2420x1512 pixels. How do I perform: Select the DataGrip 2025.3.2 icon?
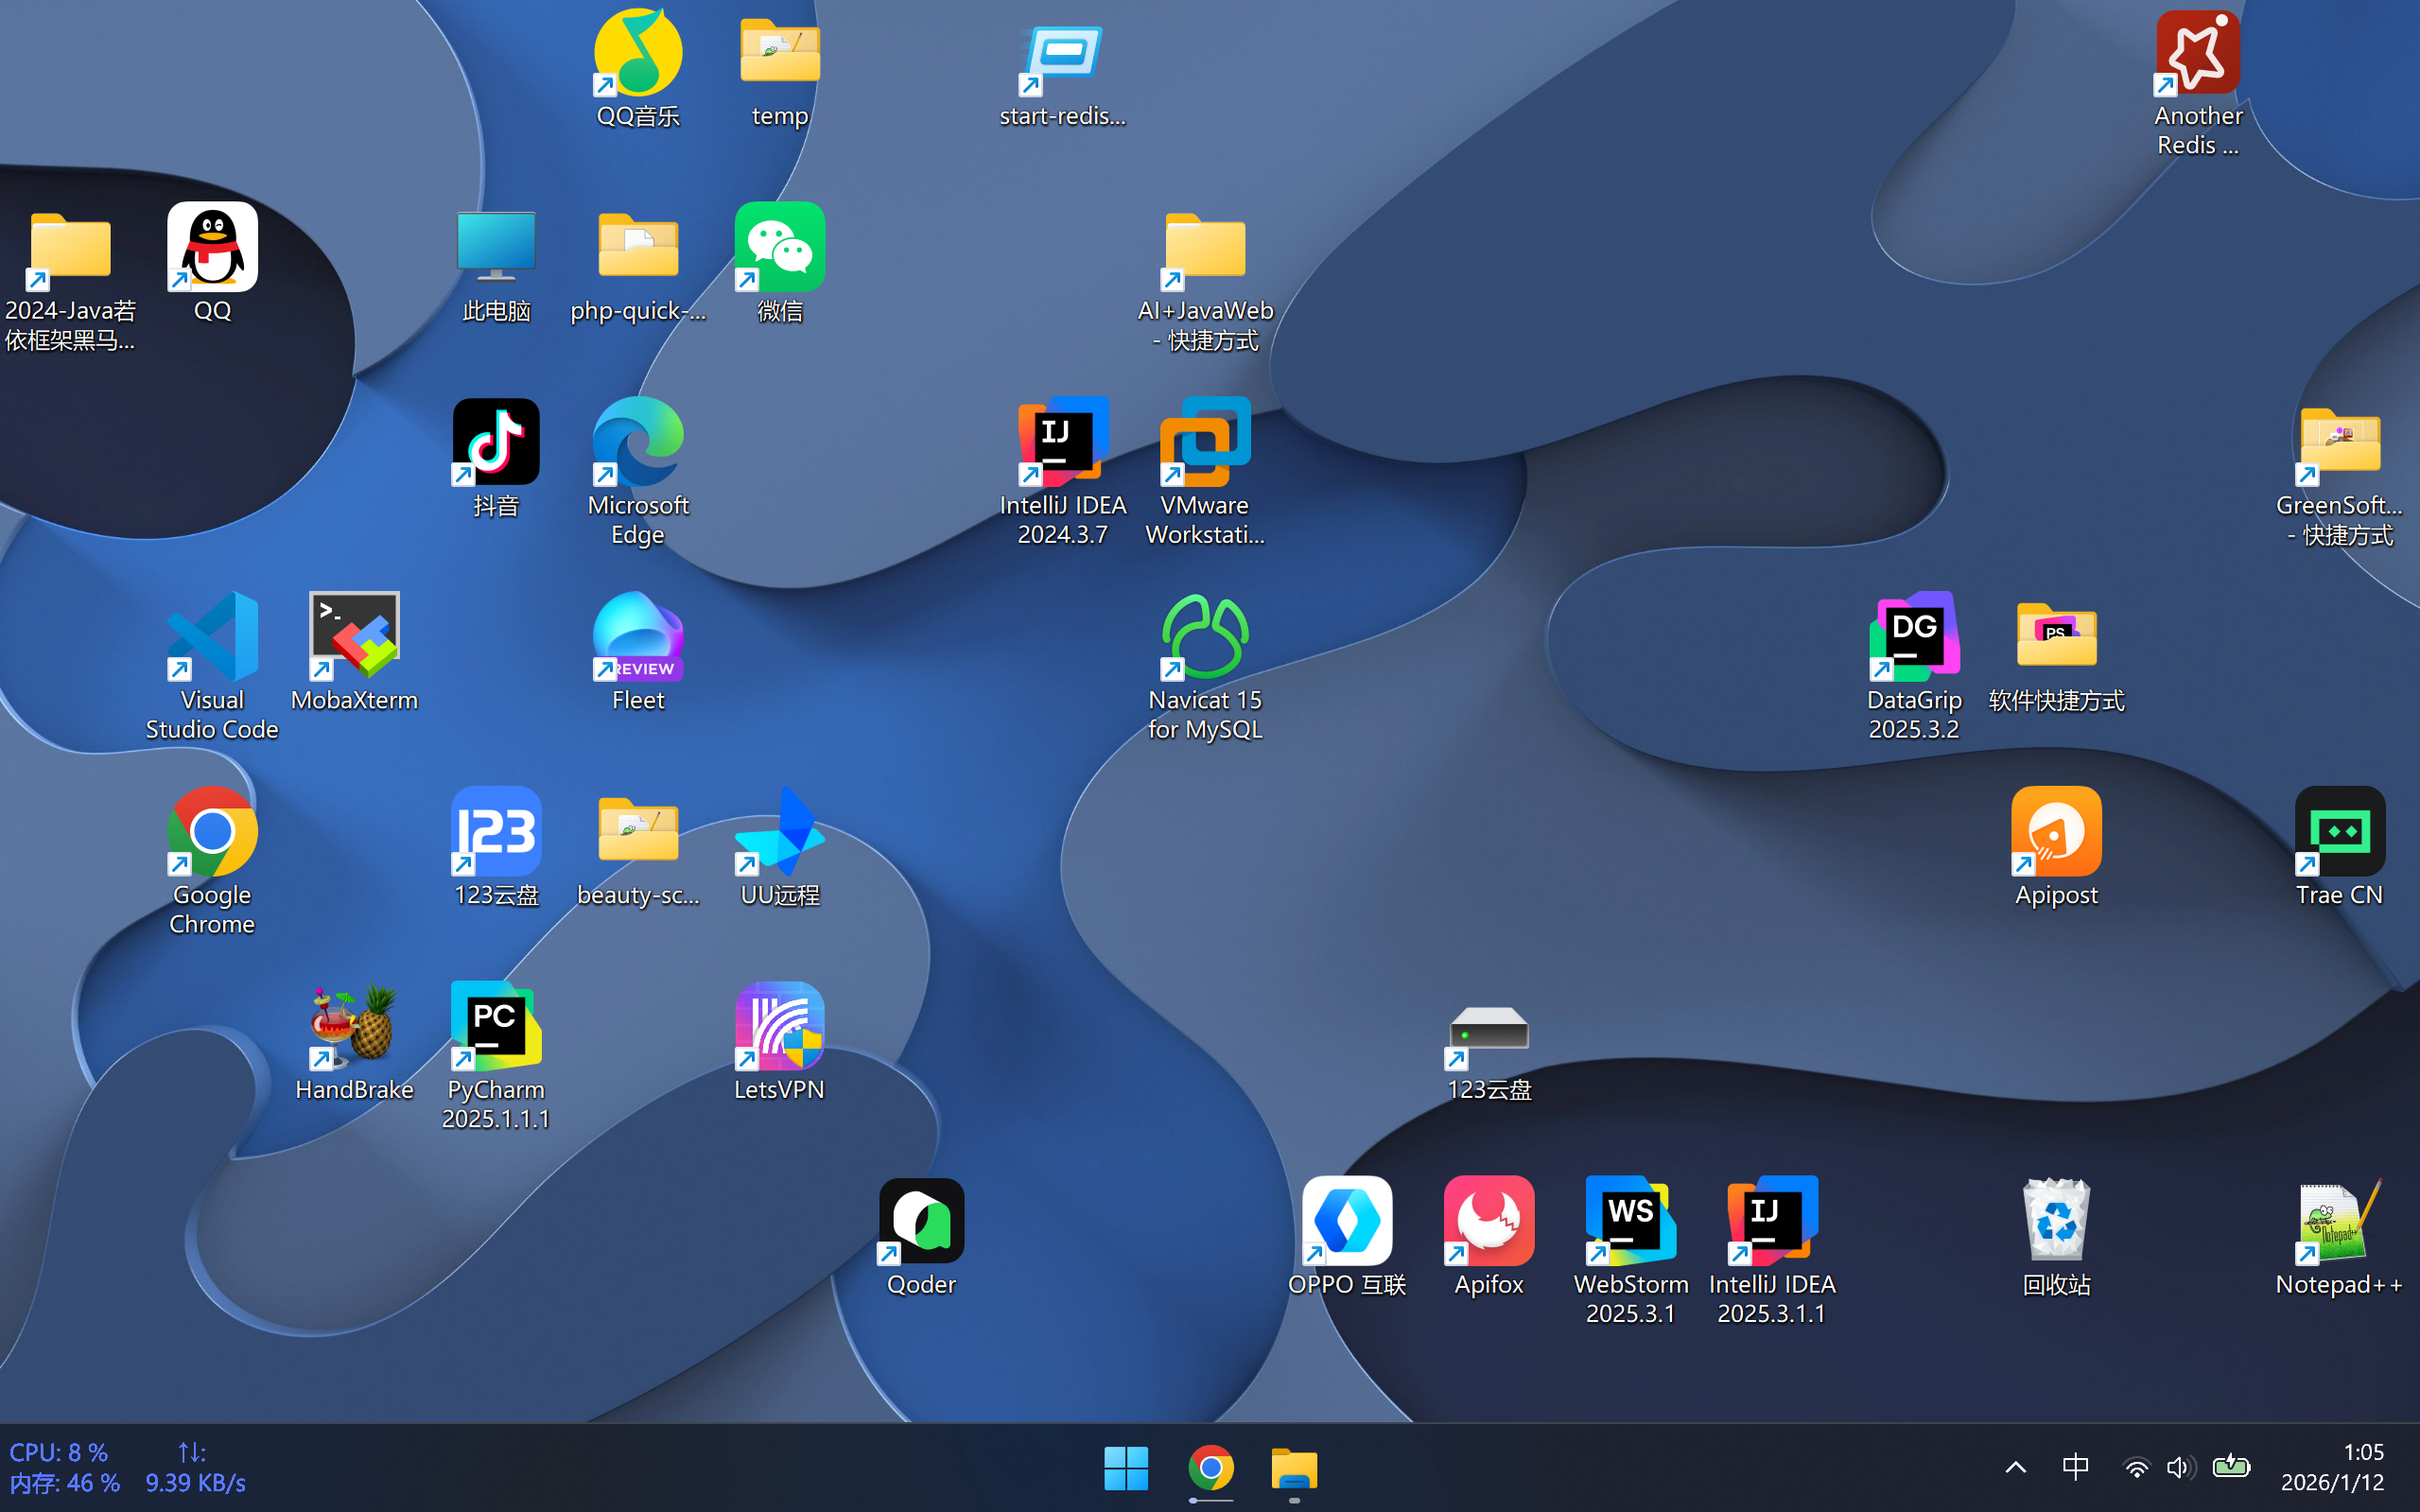(x=1914, y=636)
